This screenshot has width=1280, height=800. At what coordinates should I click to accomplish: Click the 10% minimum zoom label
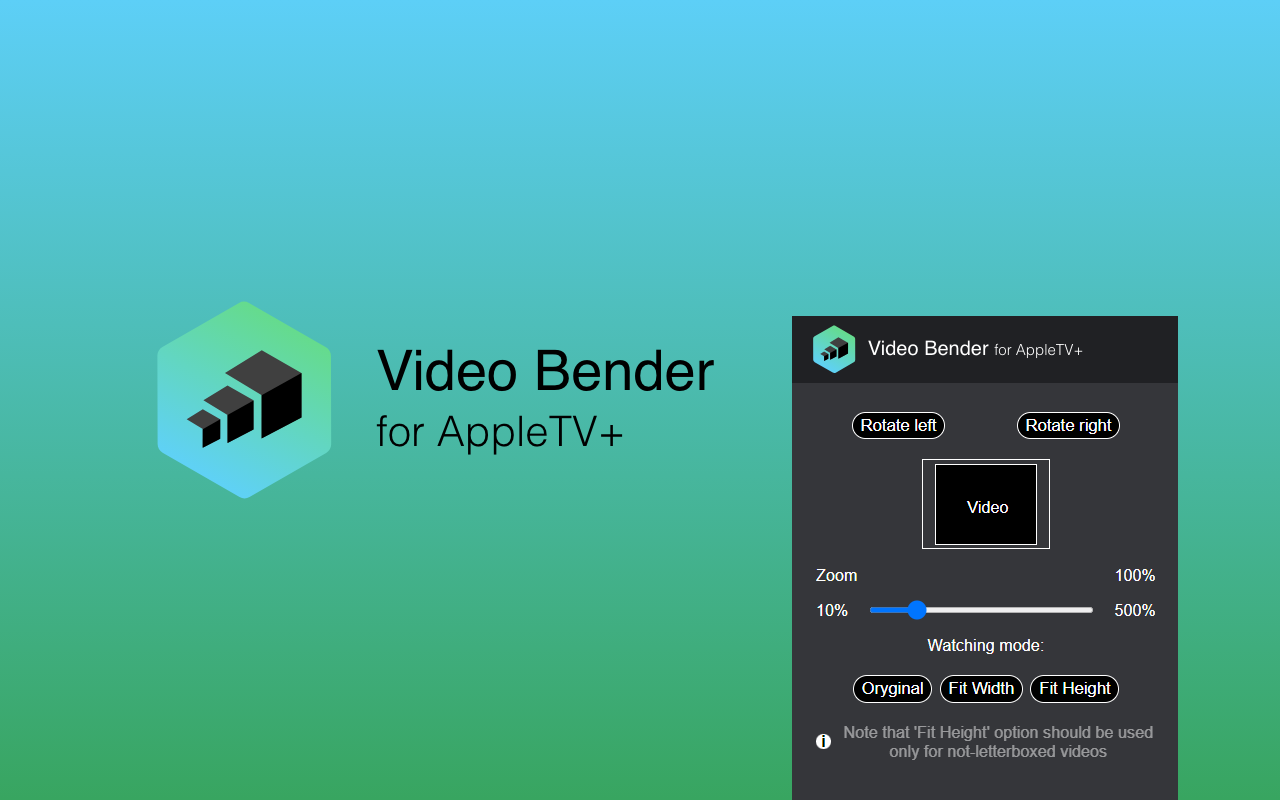(832, 610)
